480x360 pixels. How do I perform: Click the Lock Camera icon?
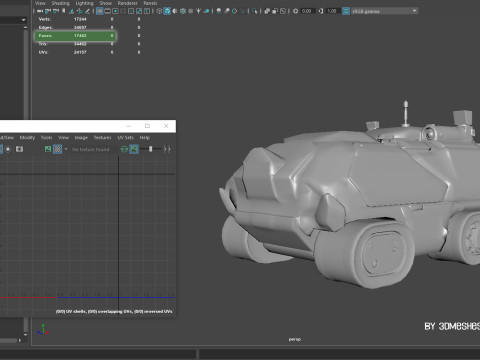coord(48,11)
